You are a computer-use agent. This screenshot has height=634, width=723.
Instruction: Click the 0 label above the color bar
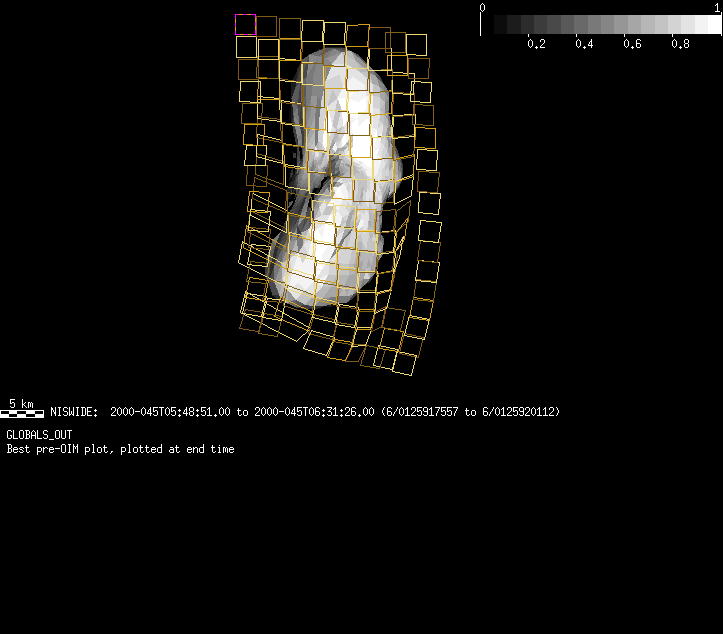(482, 8)
